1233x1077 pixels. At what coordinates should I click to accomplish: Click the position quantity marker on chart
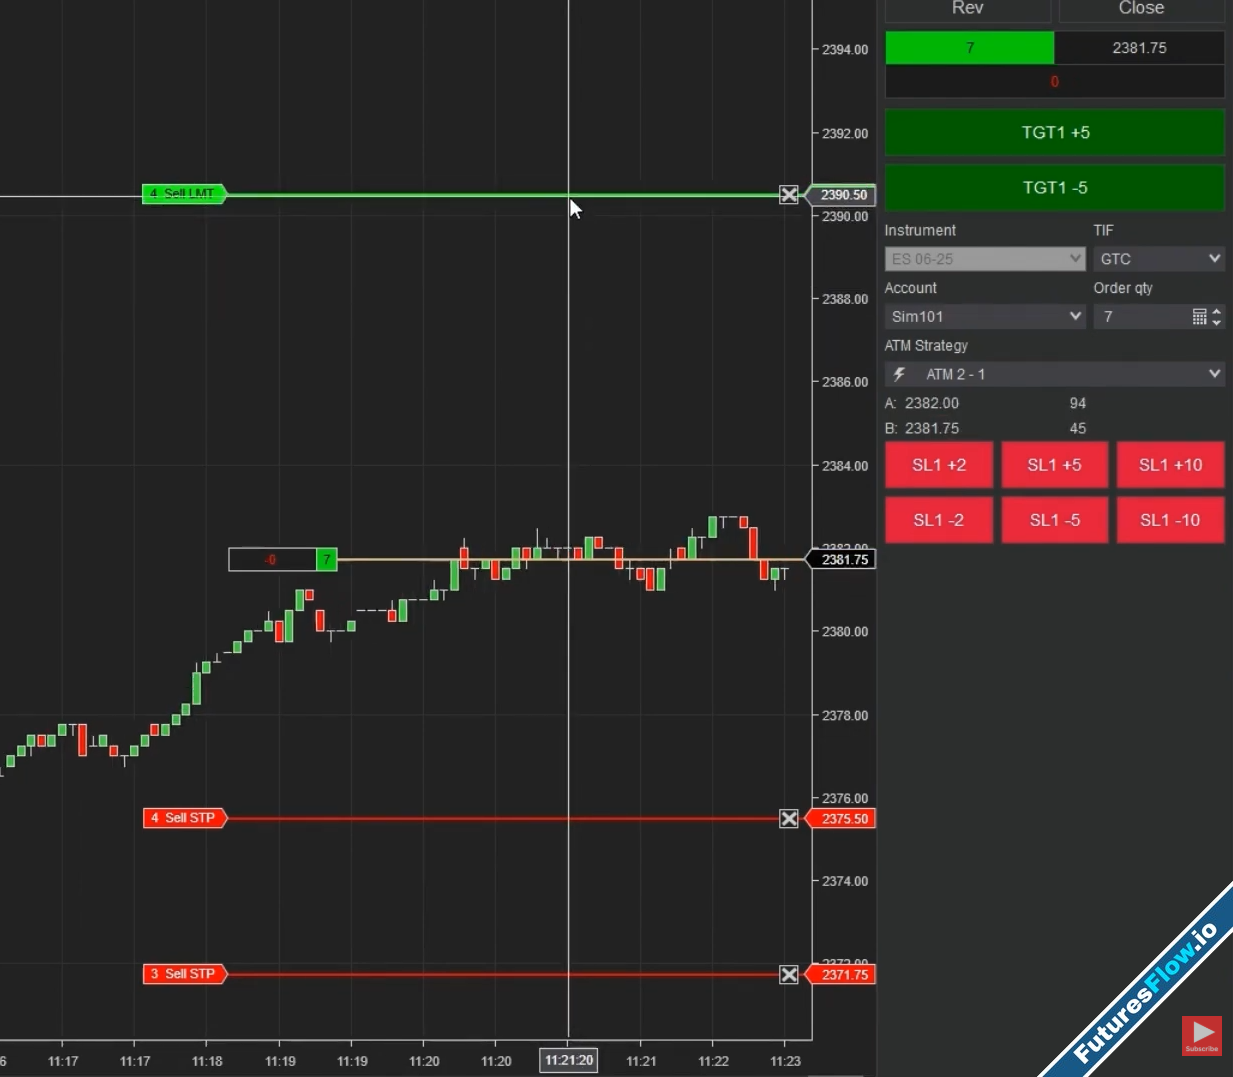pos(326,560)
